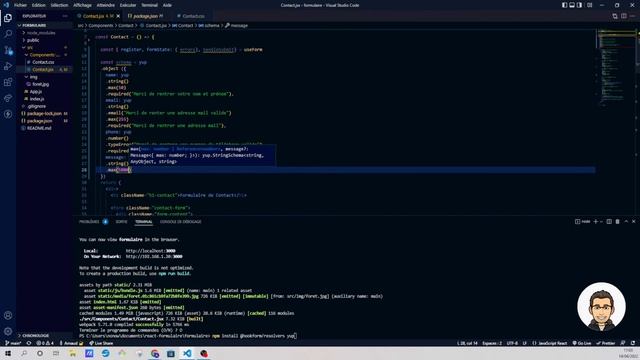This screenshot has height=360, width=640.
Task: Collapse the src folder
Action: point(45,47)
